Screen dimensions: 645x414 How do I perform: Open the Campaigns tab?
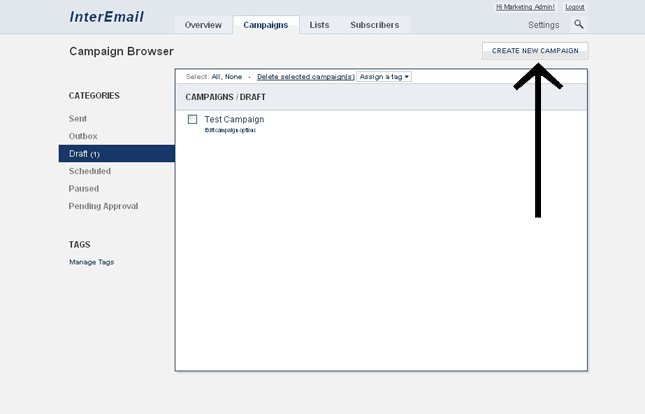click(265, 25)
